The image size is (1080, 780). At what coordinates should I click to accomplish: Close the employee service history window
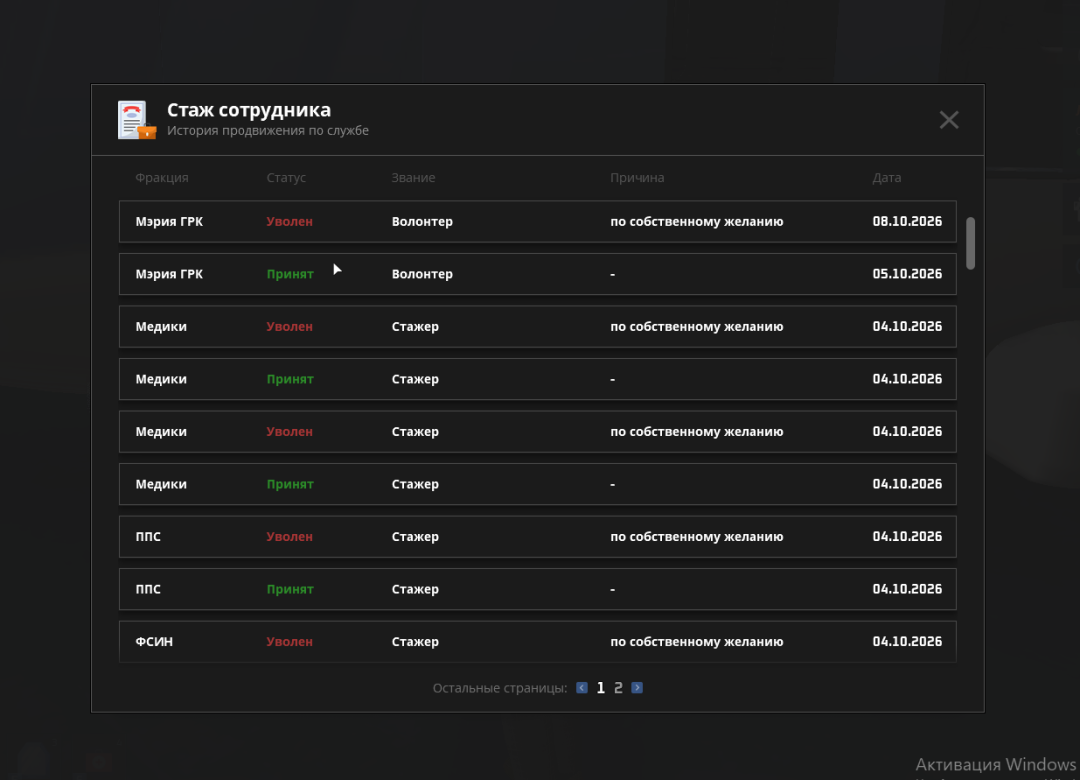(x=948, y=120)
